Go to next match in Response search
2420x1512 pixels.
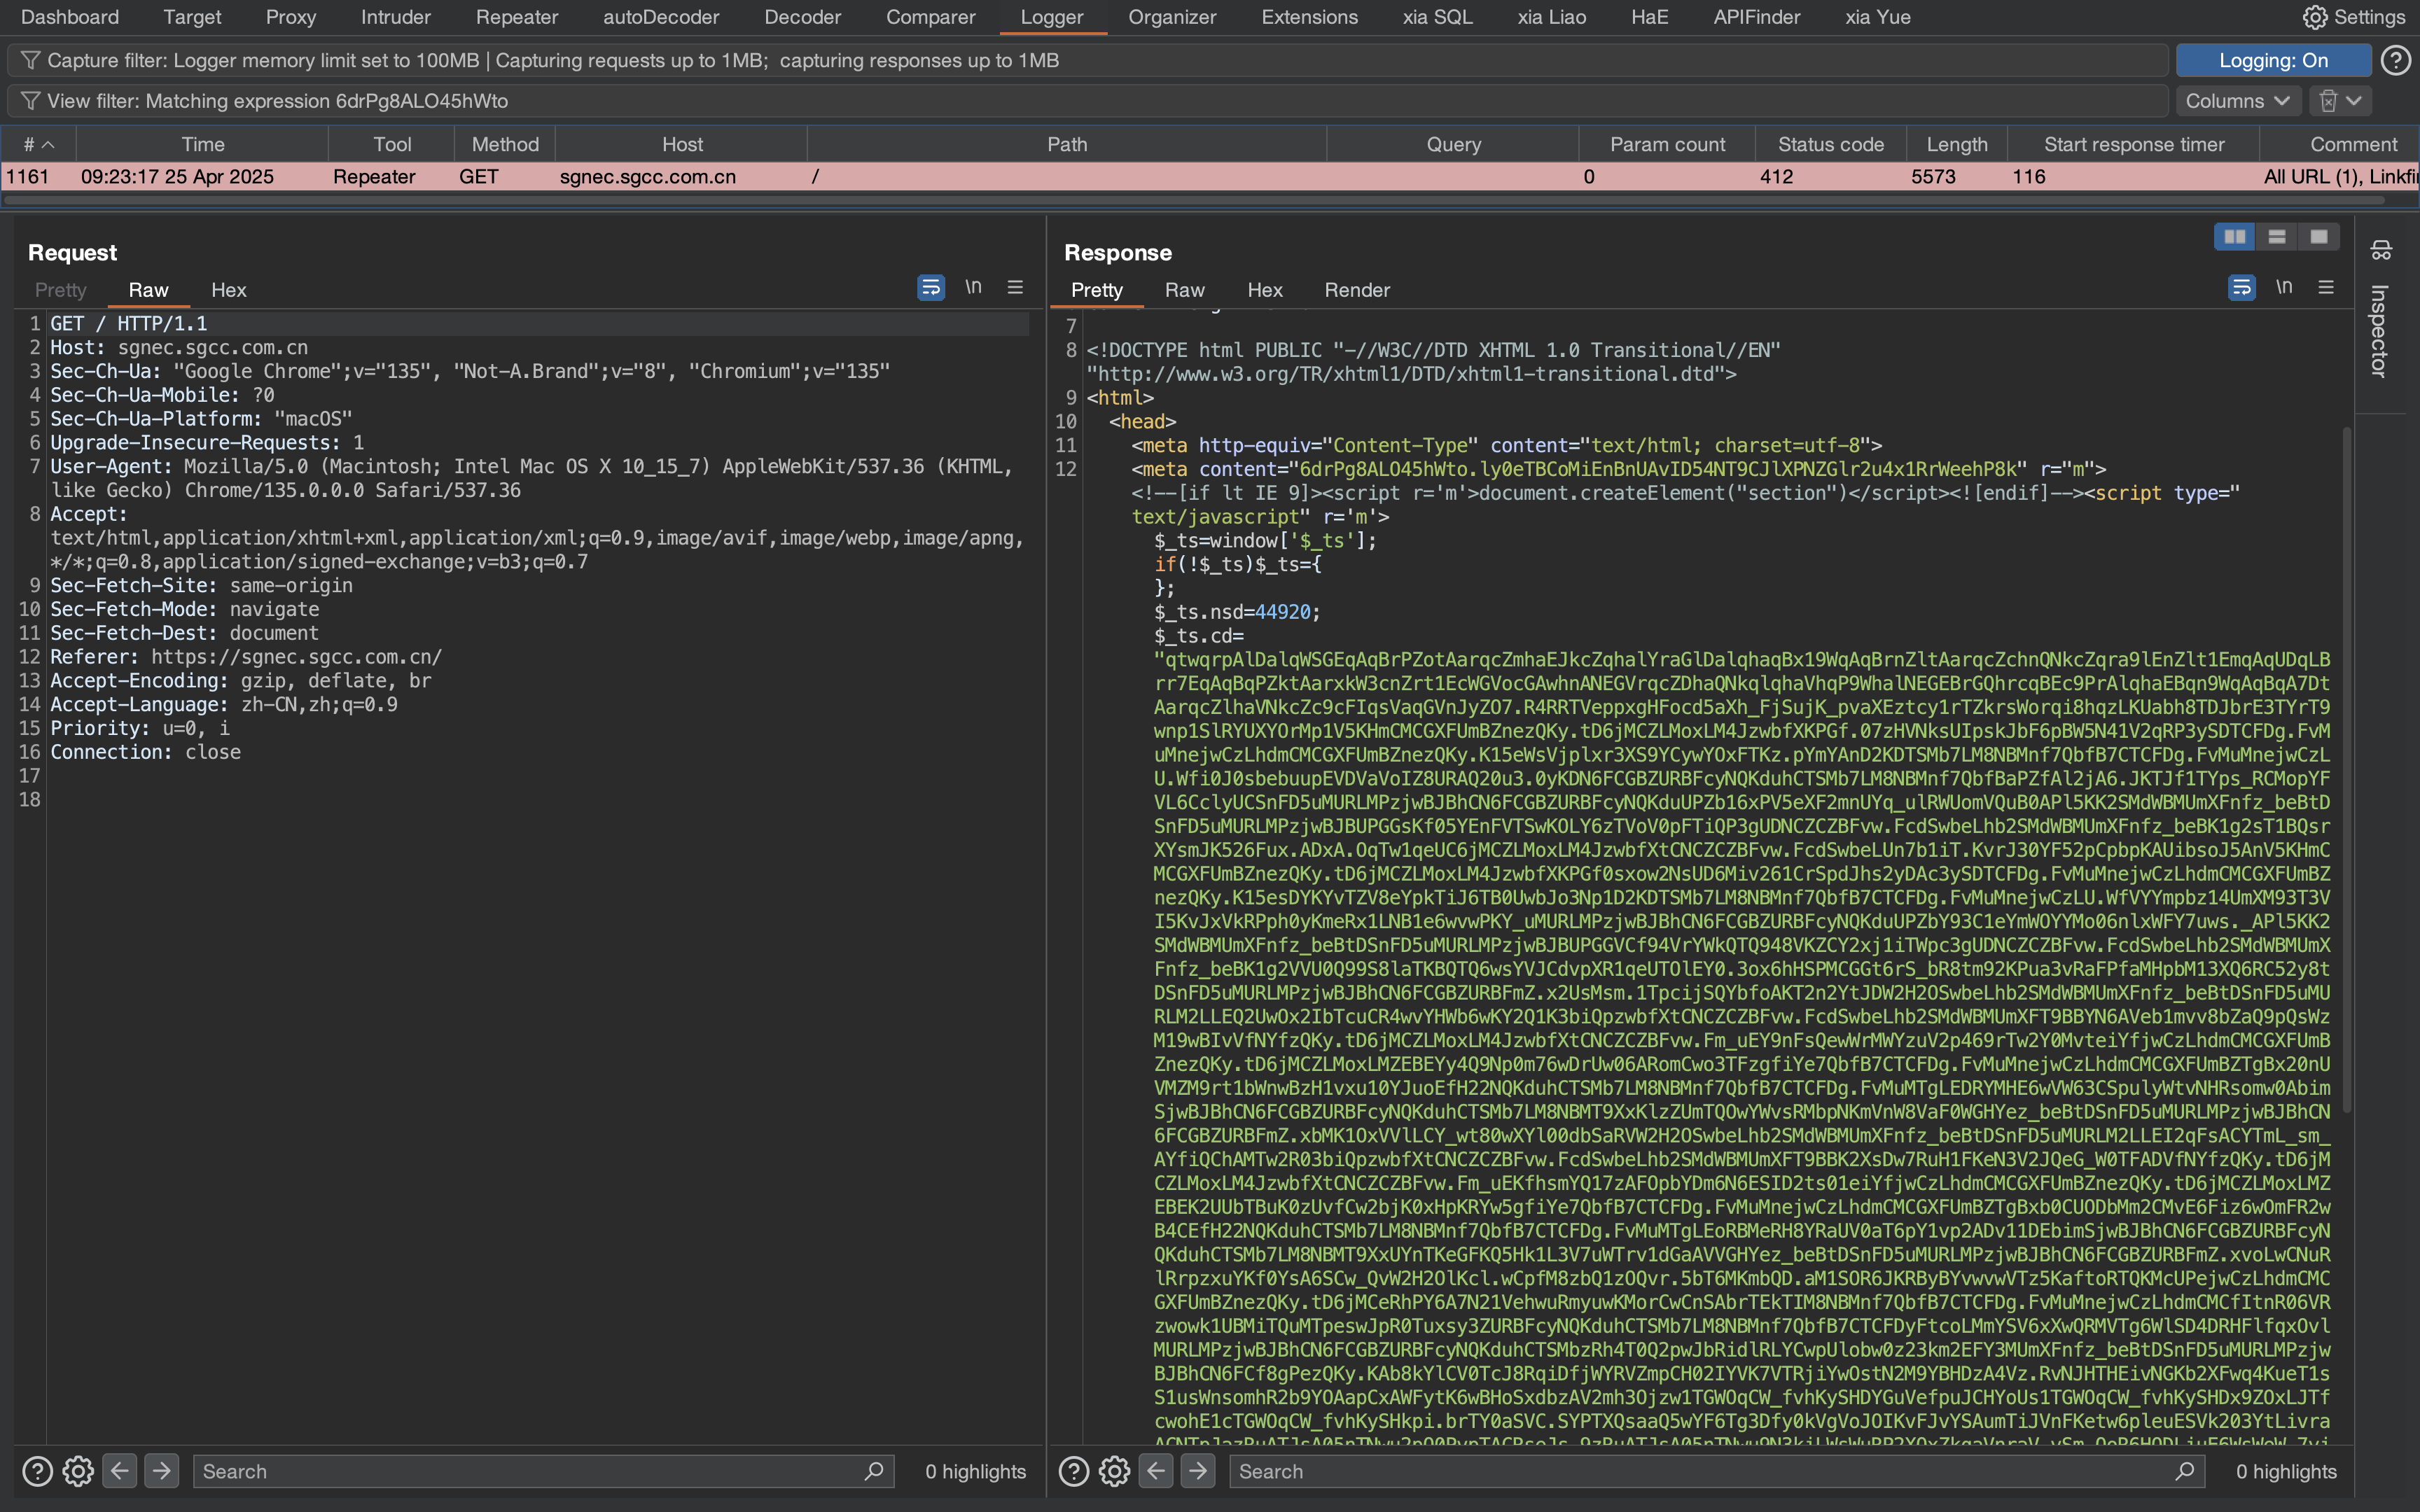click(x=1198, y=1471)
